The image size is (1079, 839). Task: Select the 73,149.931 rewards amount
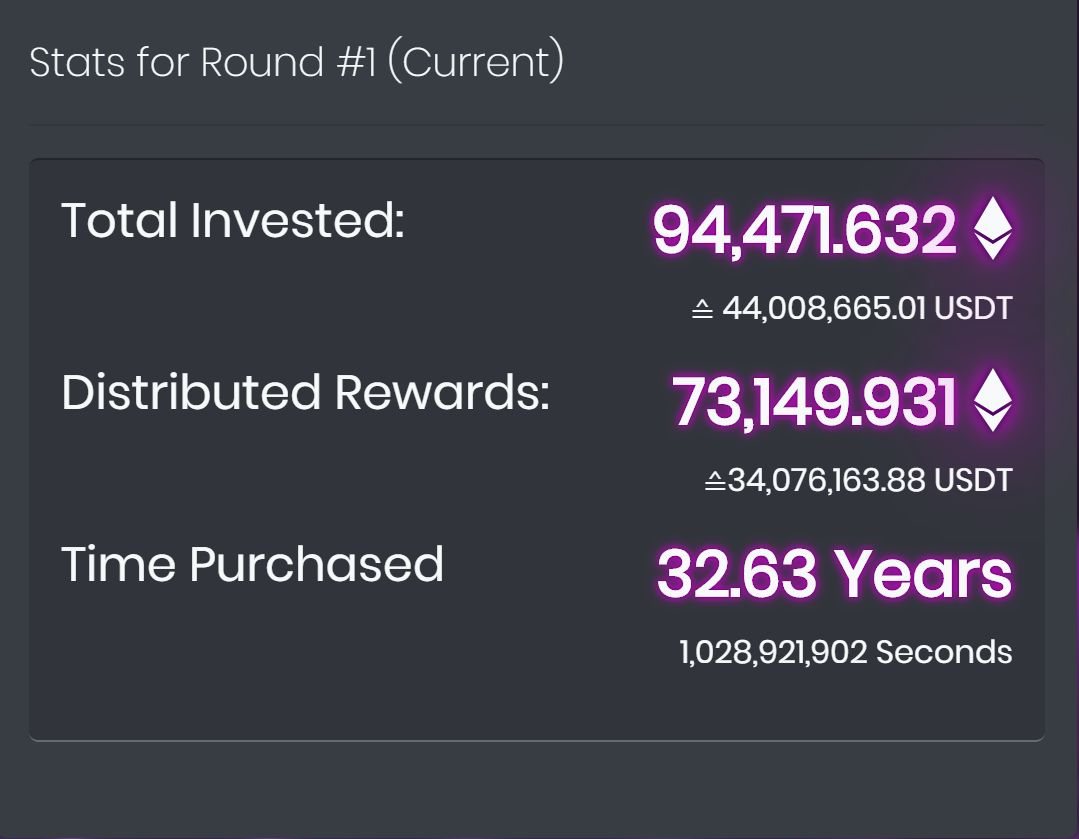pos(814,402)
